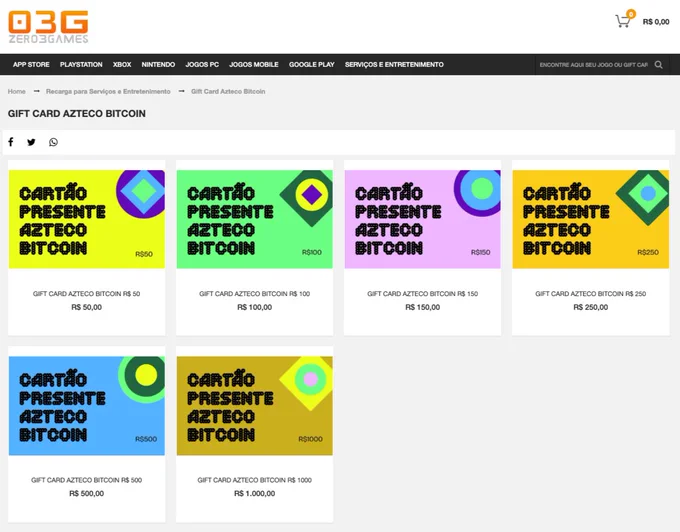
Task: Click the R$ 250,00 price
Action: point(591,307)
